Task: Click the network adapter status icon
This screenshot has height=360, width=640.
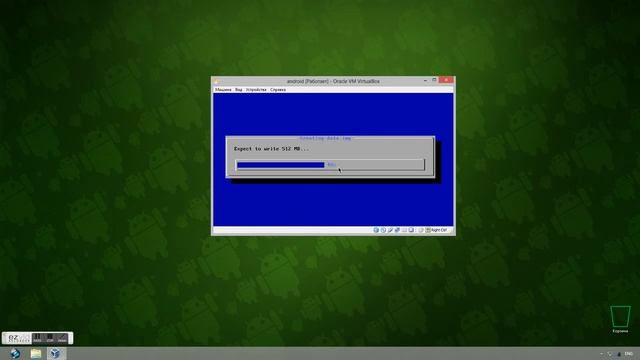Action: coord(397,230)
